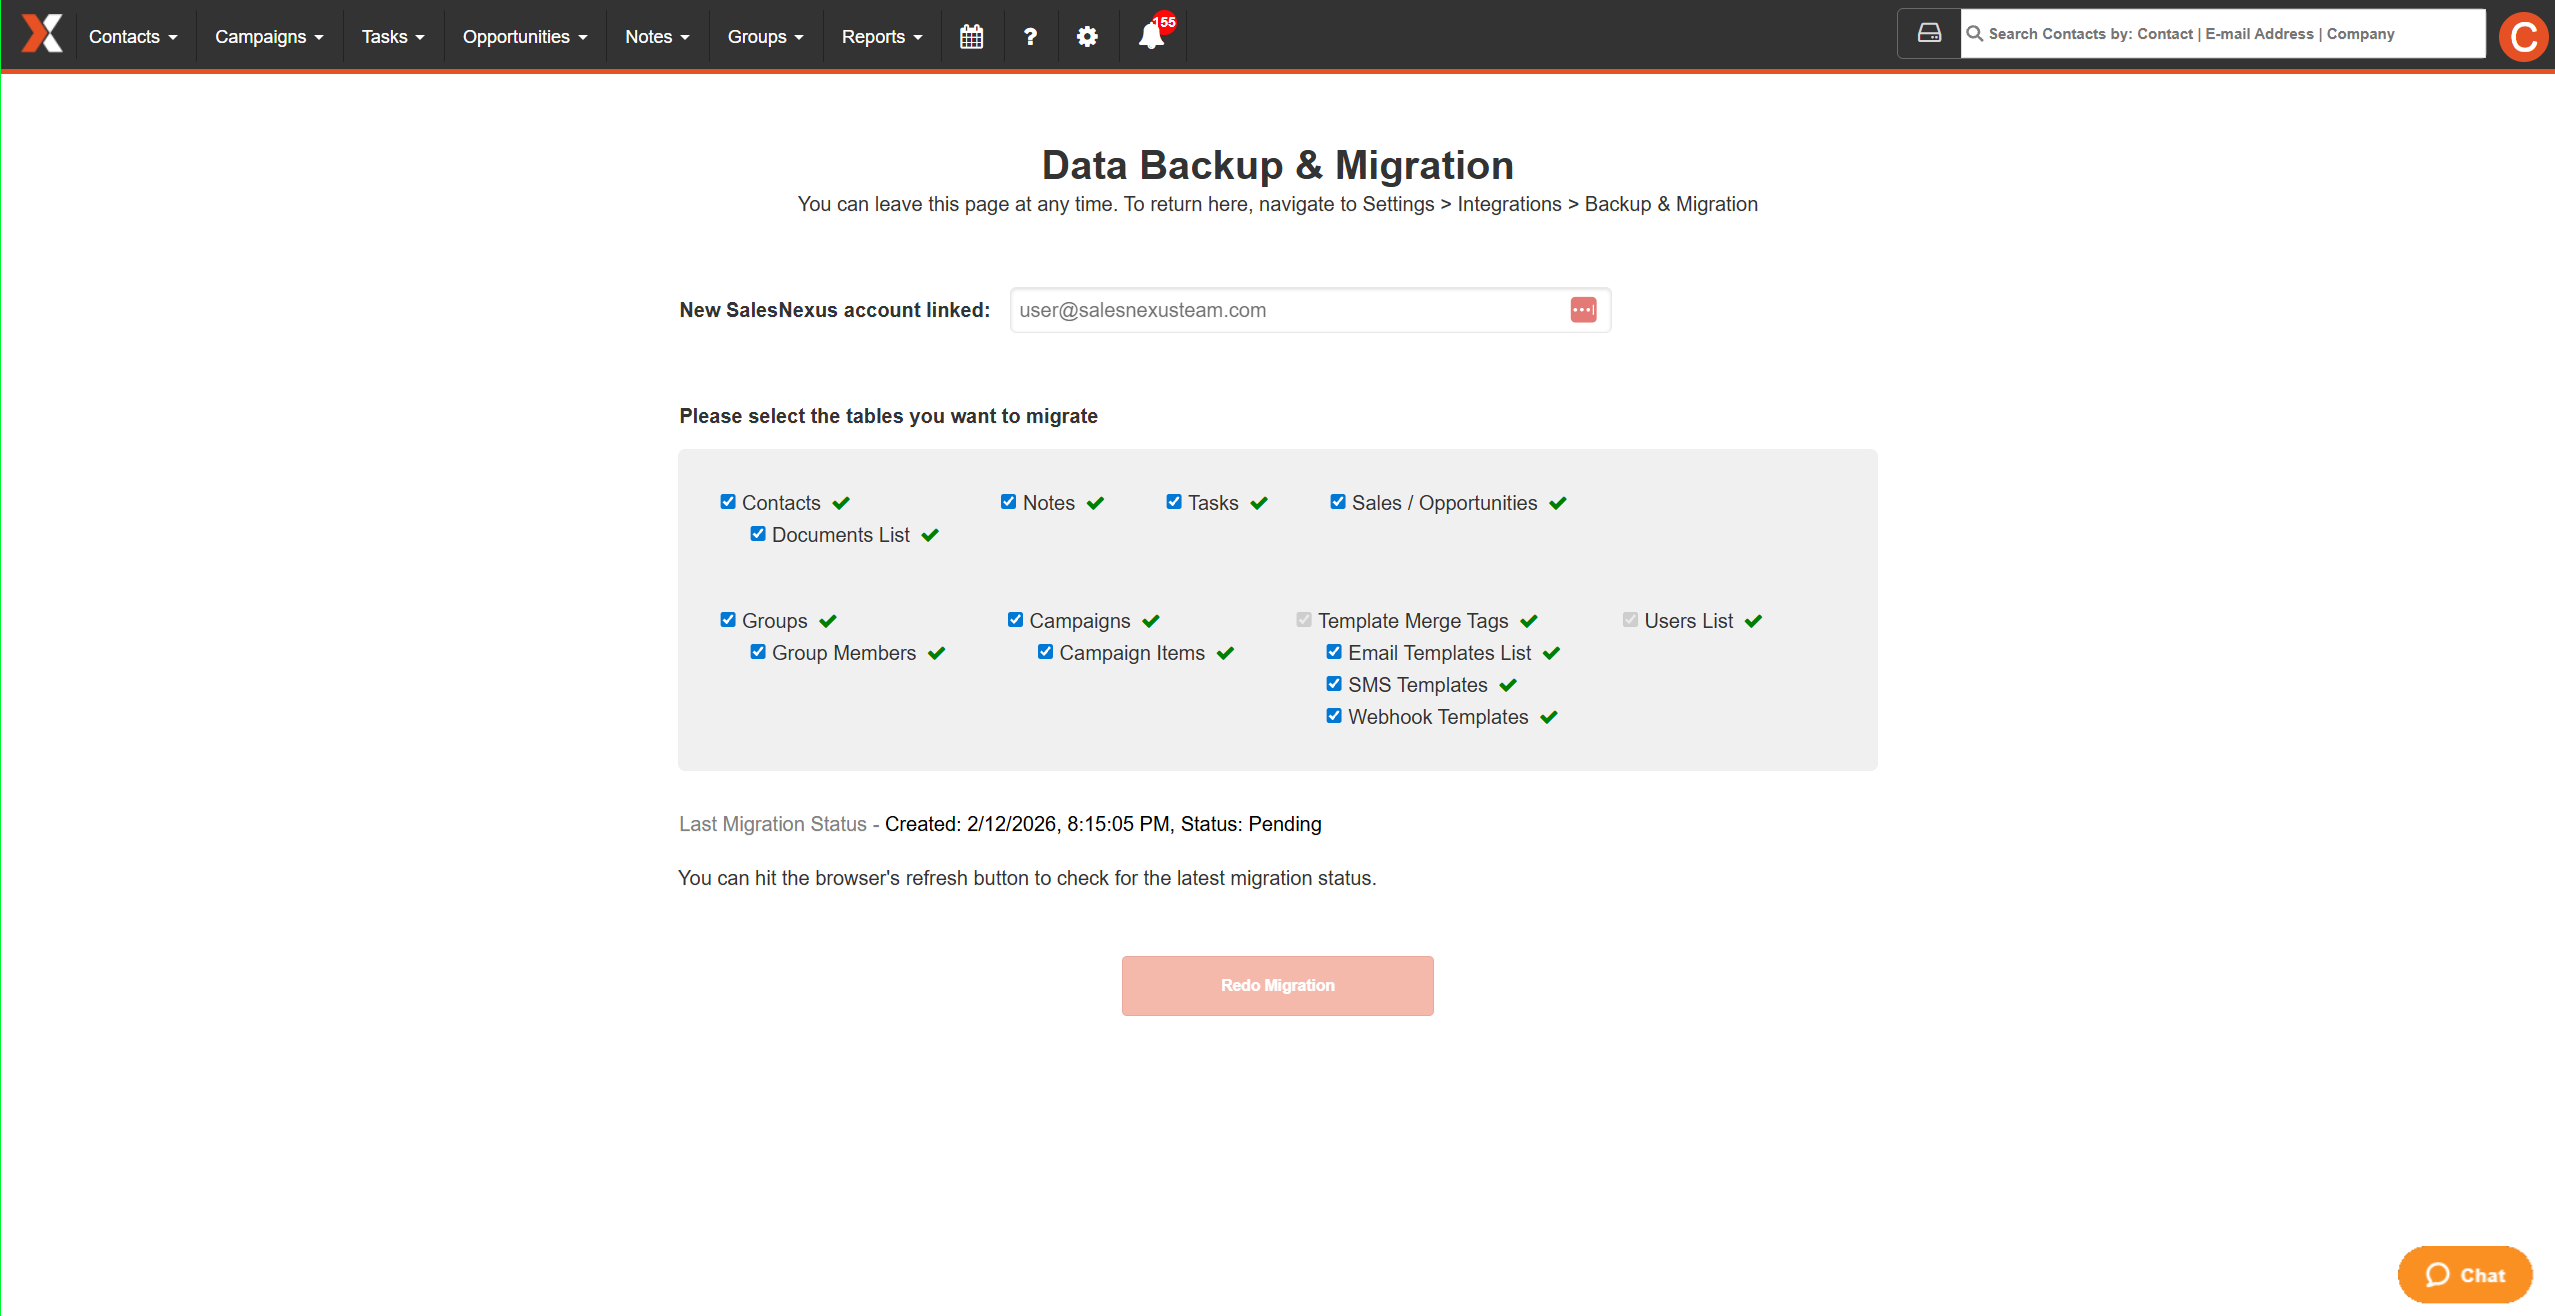Toggle the Group Members checkbox
Screen dimensions: 2555x1316
(x=758, y=652)
